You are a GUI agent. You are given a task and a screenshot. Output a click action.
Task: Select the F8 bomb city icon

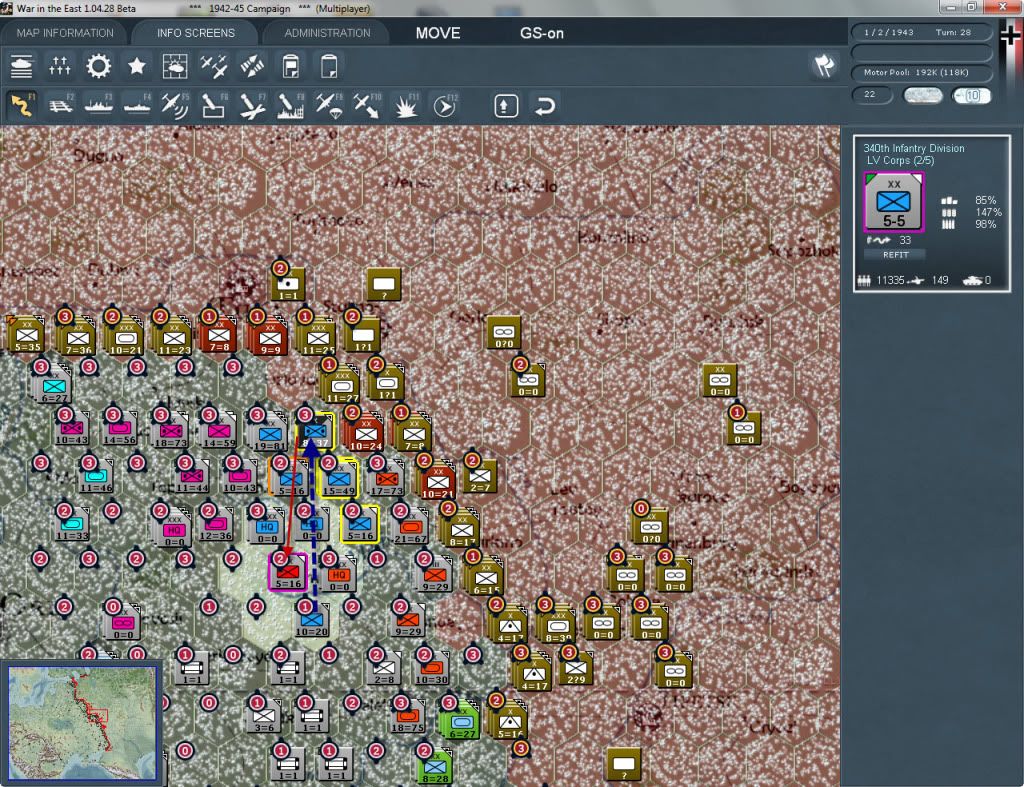291,105
